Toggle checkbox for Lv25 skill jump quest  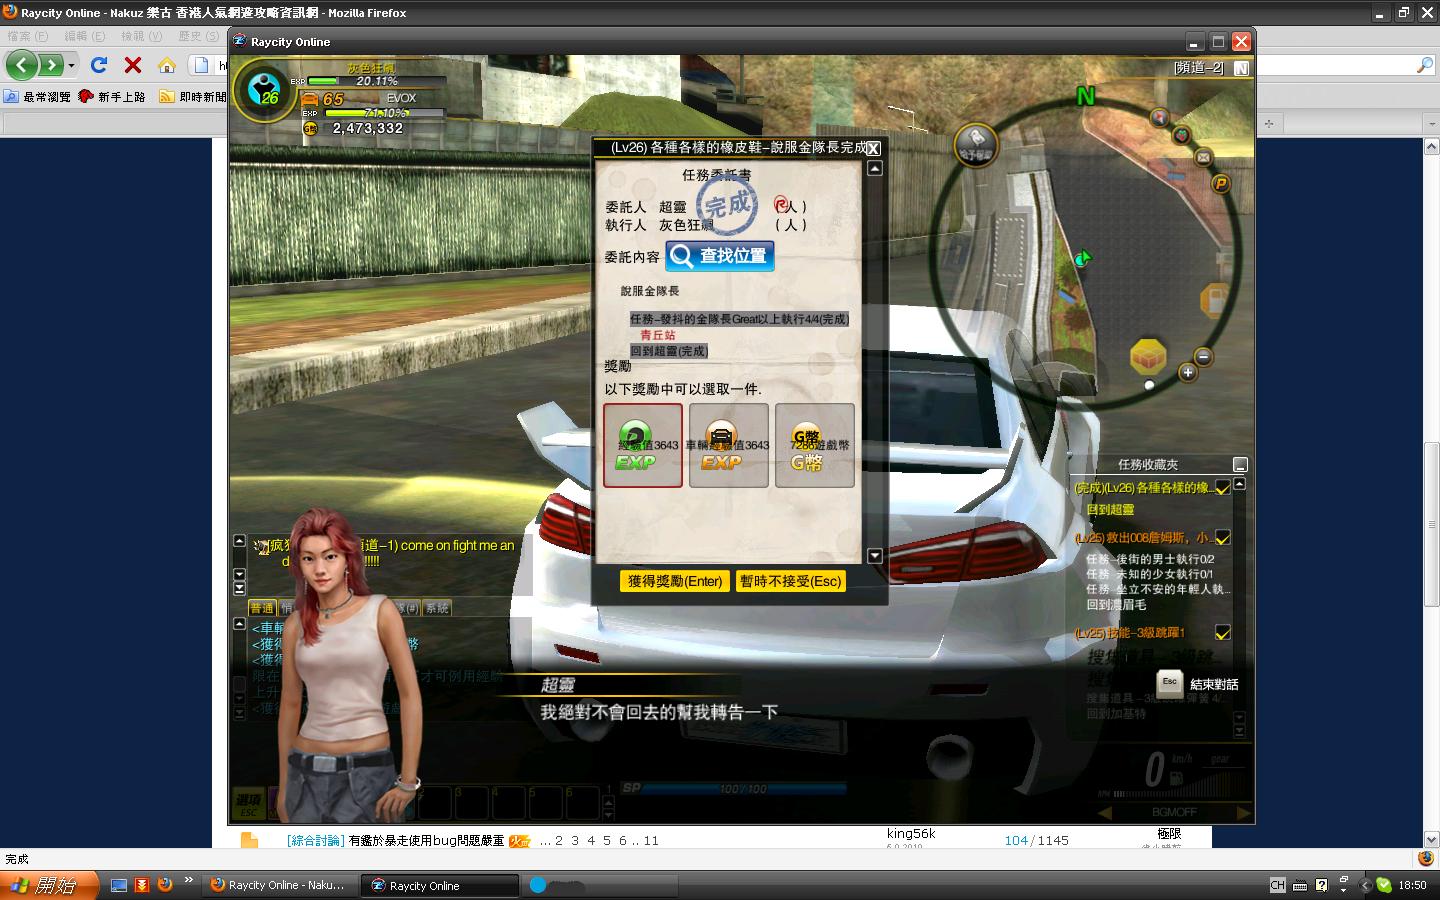tap(1222, 633)
